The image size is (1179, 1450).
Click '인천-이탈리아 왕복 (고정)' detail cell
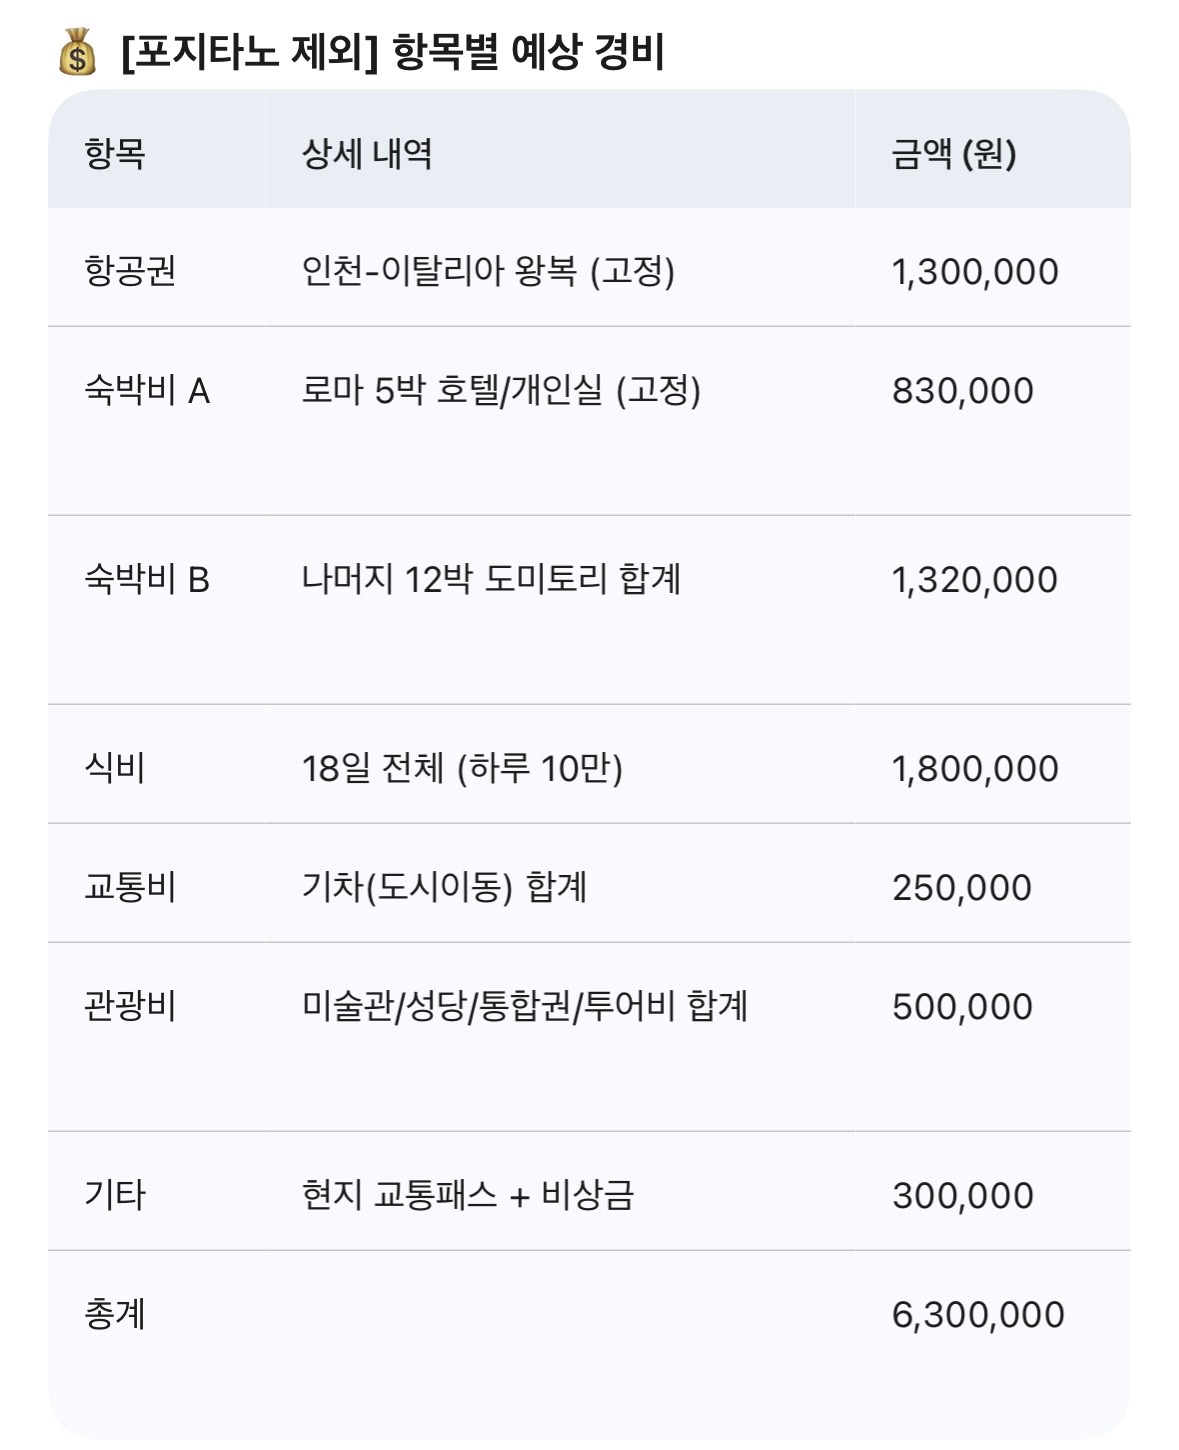tap(488, 271)
